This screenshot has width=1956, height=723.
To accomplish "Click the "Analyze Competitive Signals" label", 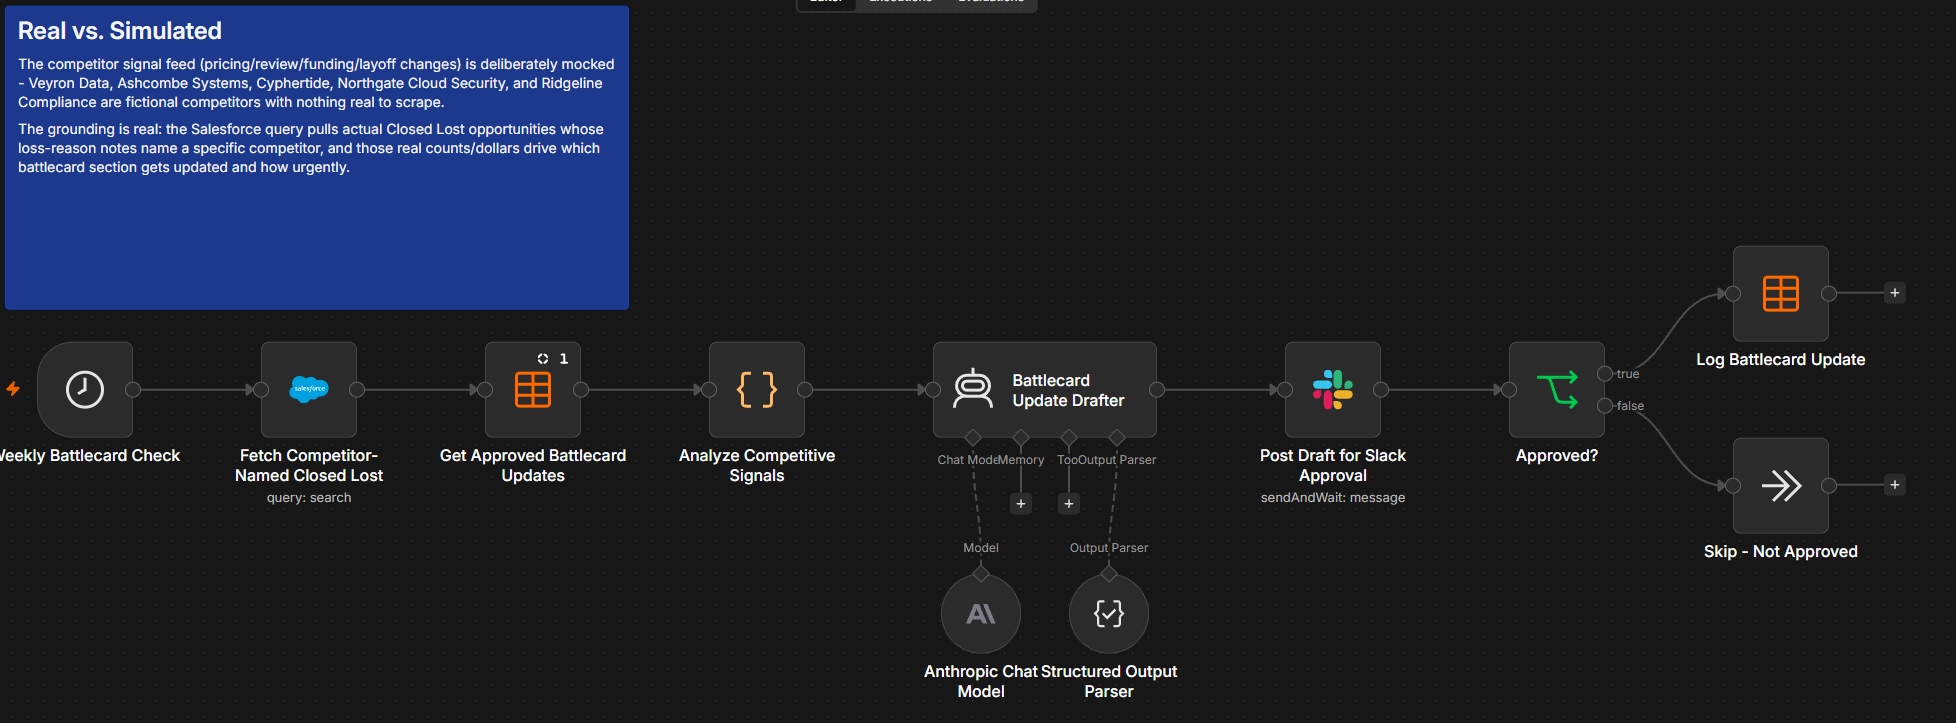I will 757,466.
